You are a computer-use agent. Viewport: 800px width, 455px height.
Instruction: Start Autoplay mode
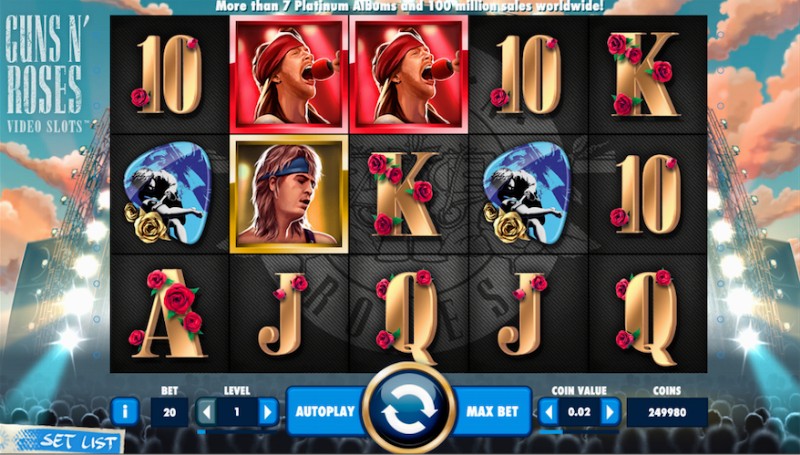326,411
